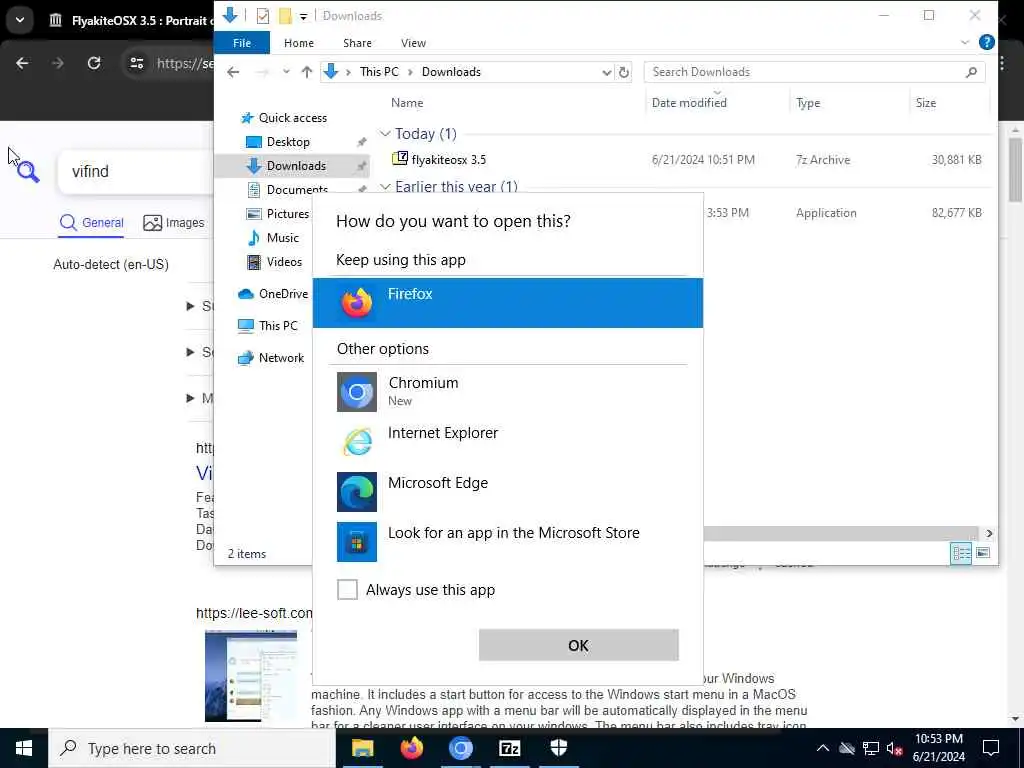Image resolution: width=1024 pixels, height=768 pixels.
Task: Reload the browser page
Action: [x=94, y=63]
